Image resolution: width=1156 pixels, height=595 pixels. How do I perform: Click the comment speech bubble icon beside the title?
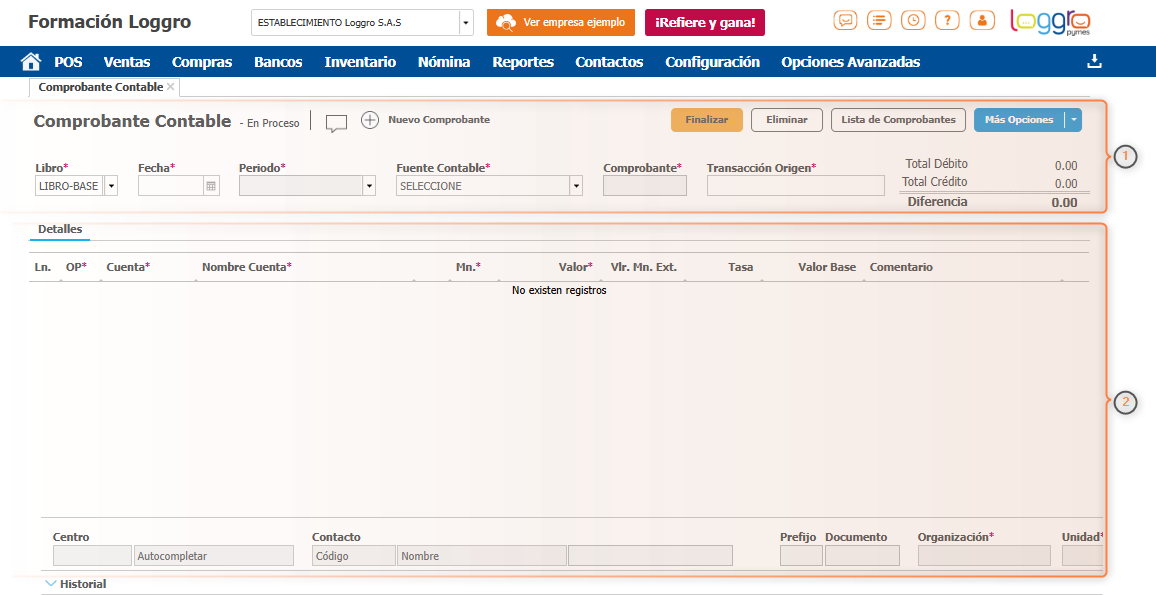(336, 123)
